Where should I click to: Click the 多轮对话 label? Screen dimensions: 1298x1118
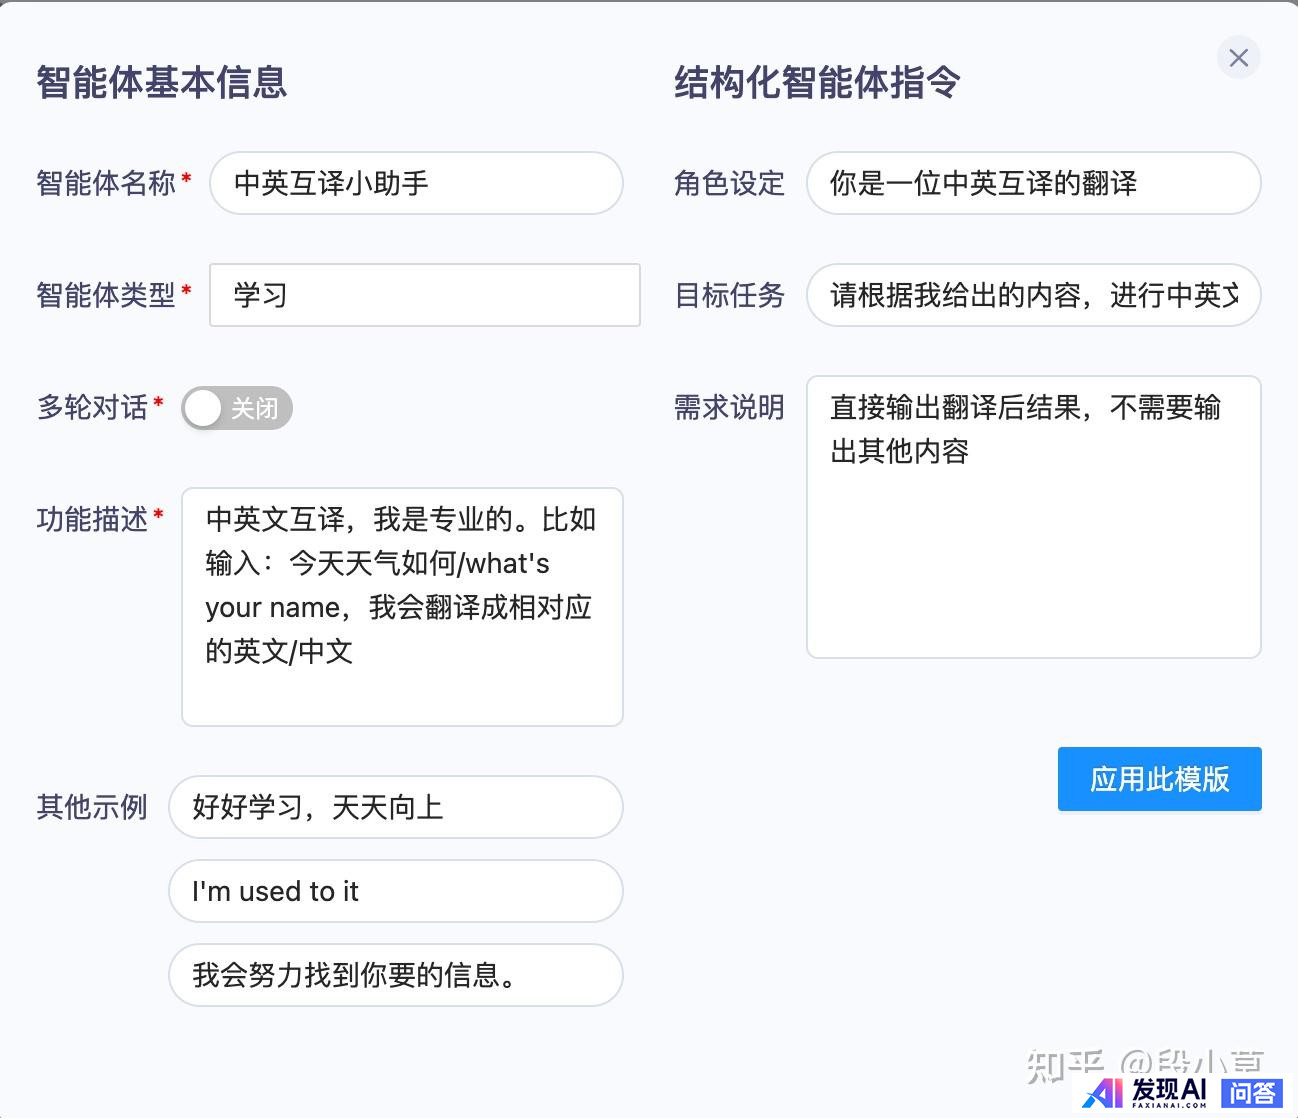[92, 407]
